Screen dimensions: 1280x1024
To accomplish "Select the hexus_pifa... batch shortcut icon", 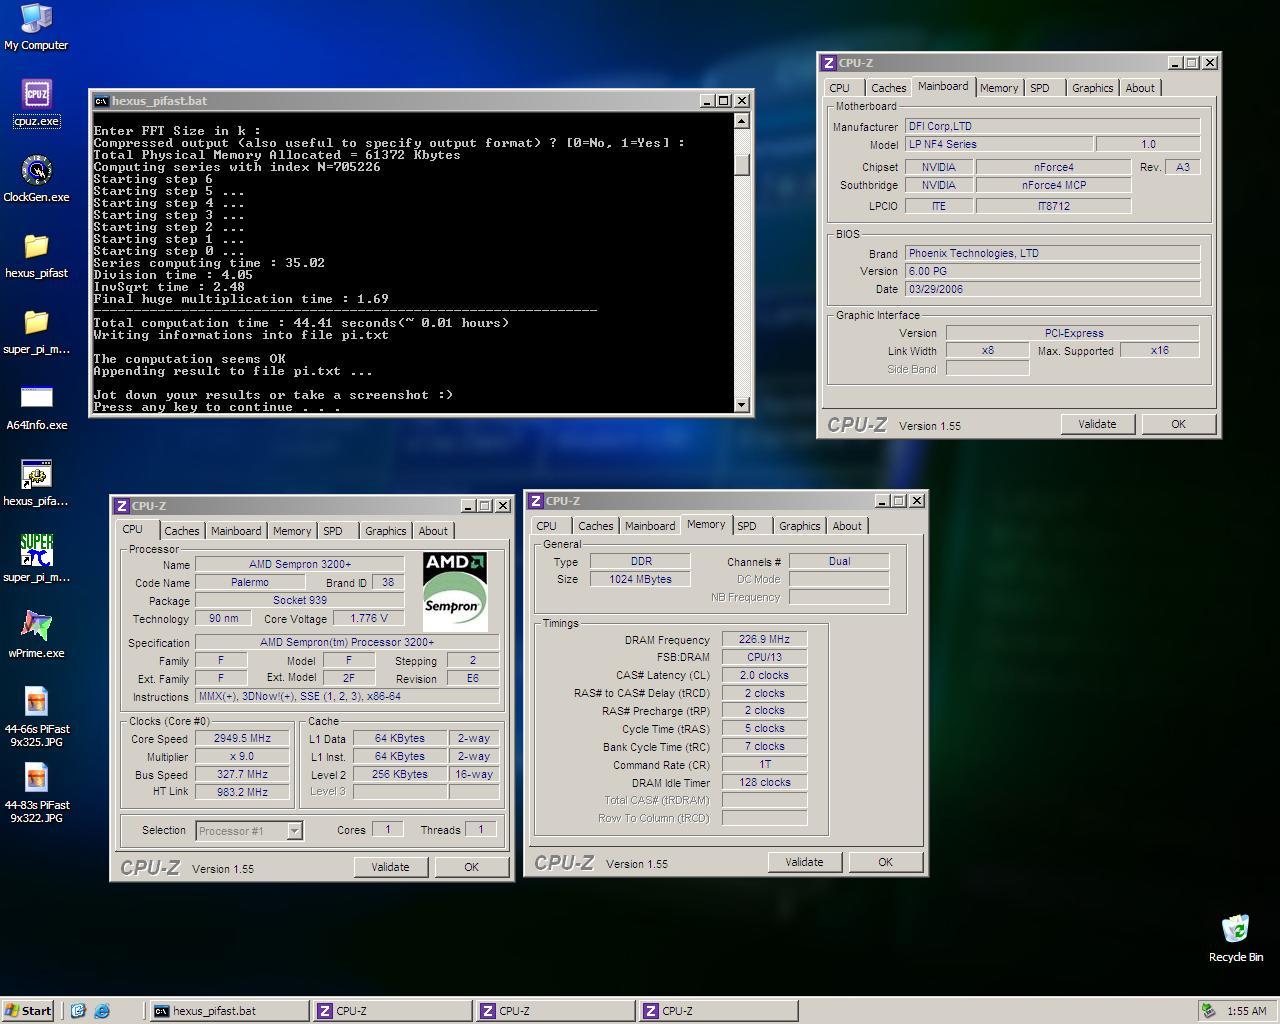I will tap(36, 483).
